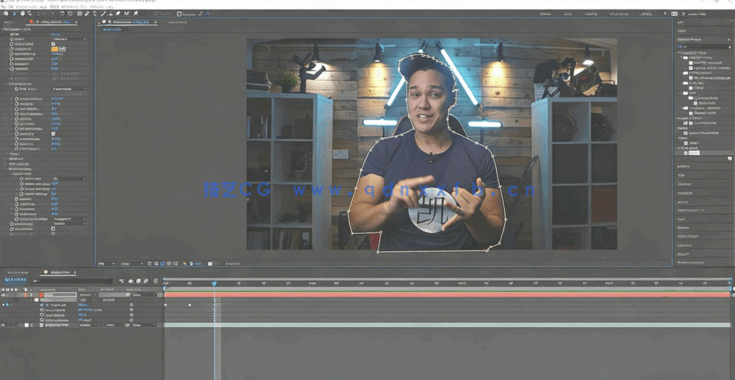Image resolution: width=735 pixels, height=380 pixels.
Task: Toggle the checkbox in the second effect property row
Action: tap(53, 44)
